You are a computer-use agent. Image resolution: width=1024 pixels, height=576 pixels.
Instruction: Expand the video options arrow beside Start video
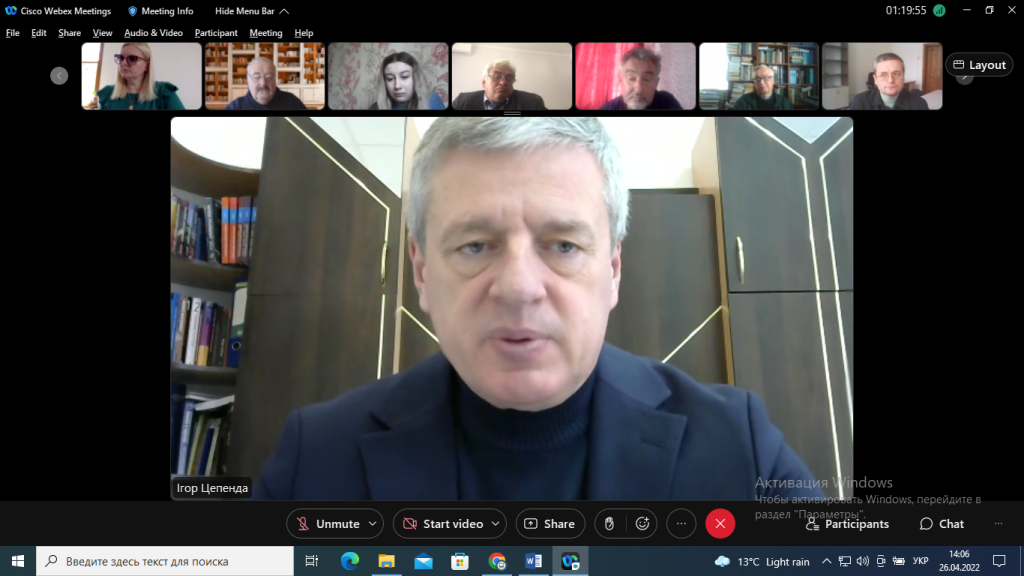point(496,524)
